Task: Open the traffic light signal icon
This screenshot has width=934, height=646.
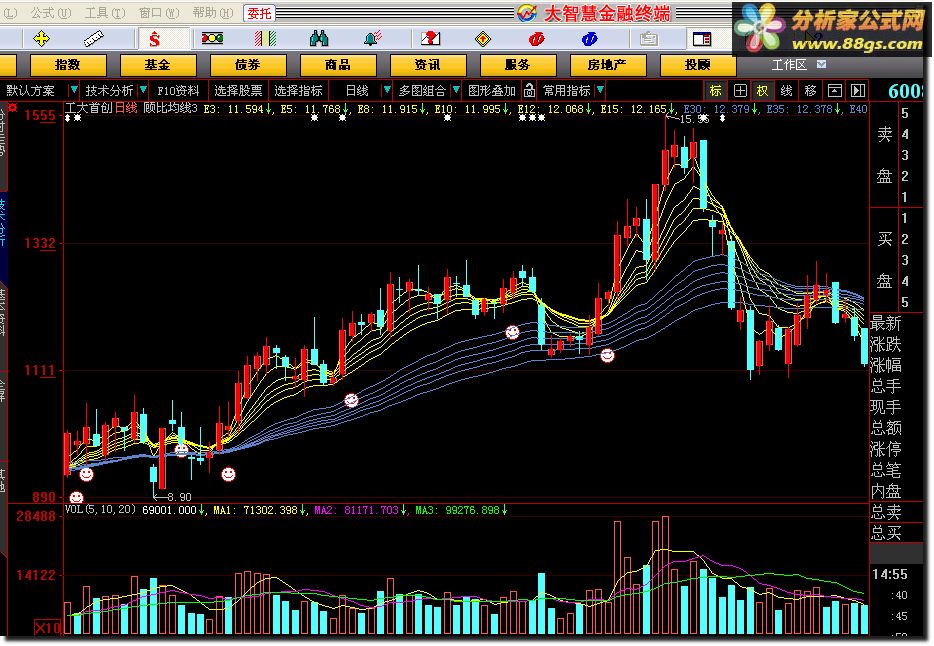Action: 212,39
